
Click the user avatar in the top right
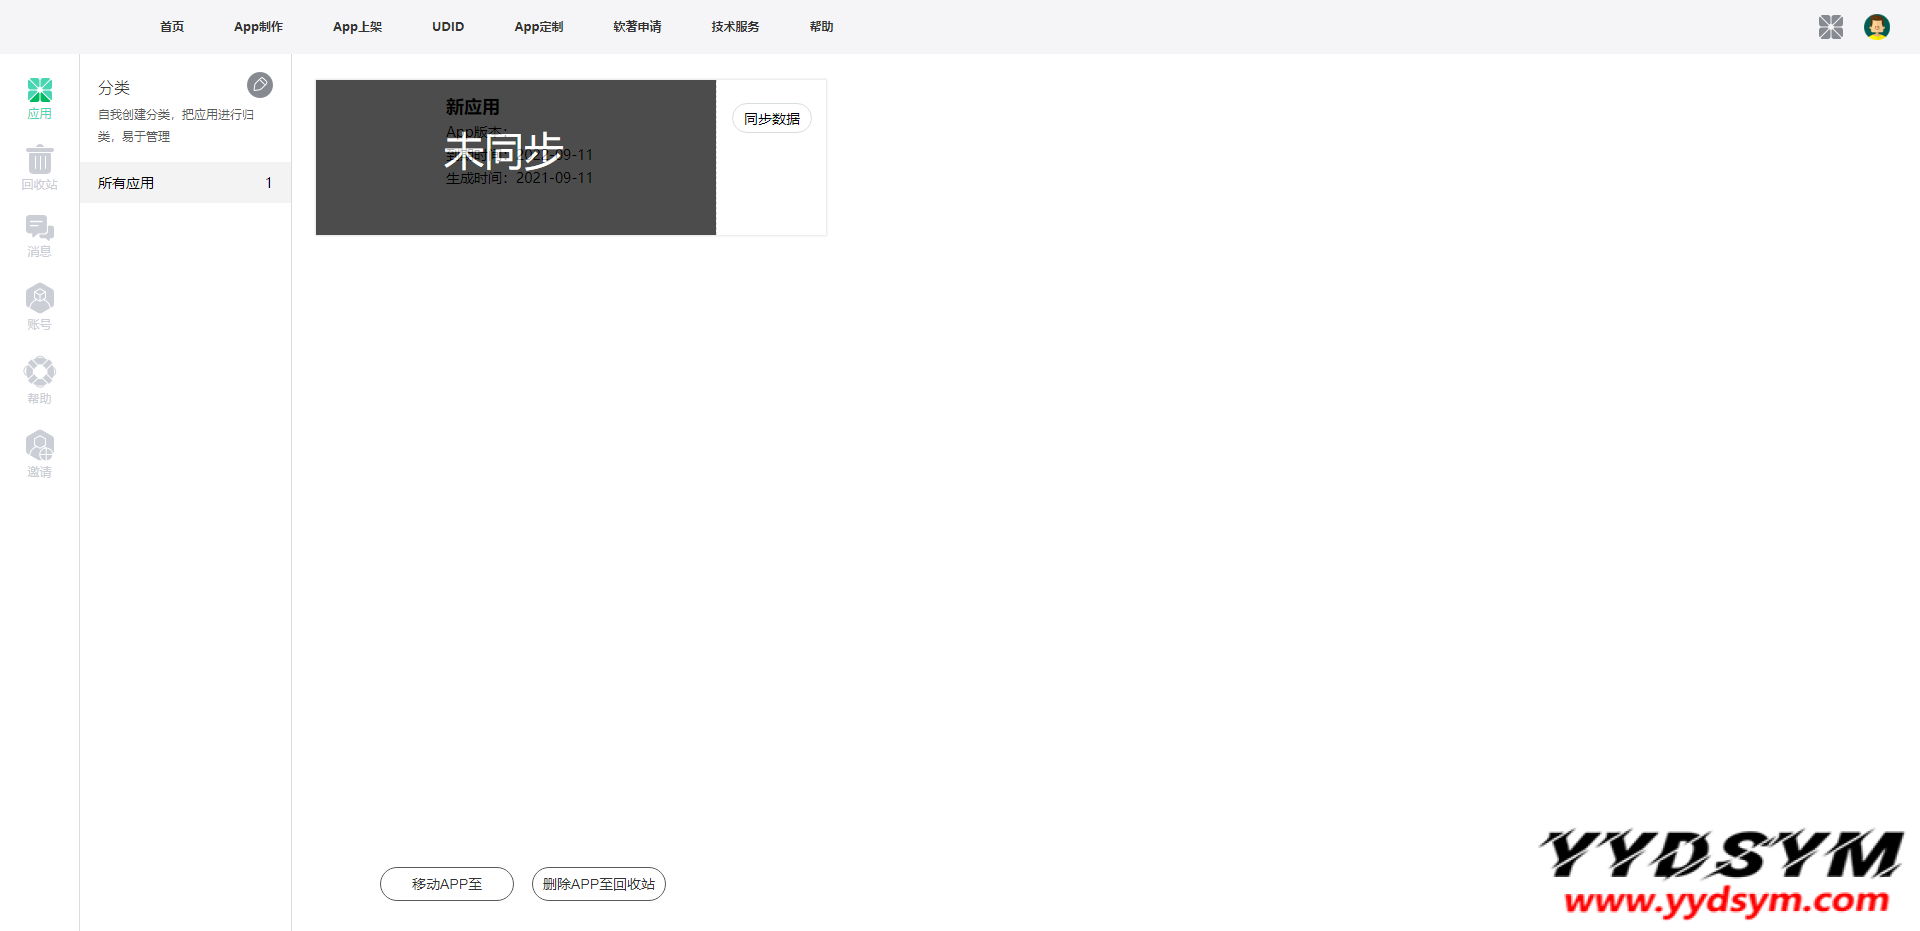1876,27
